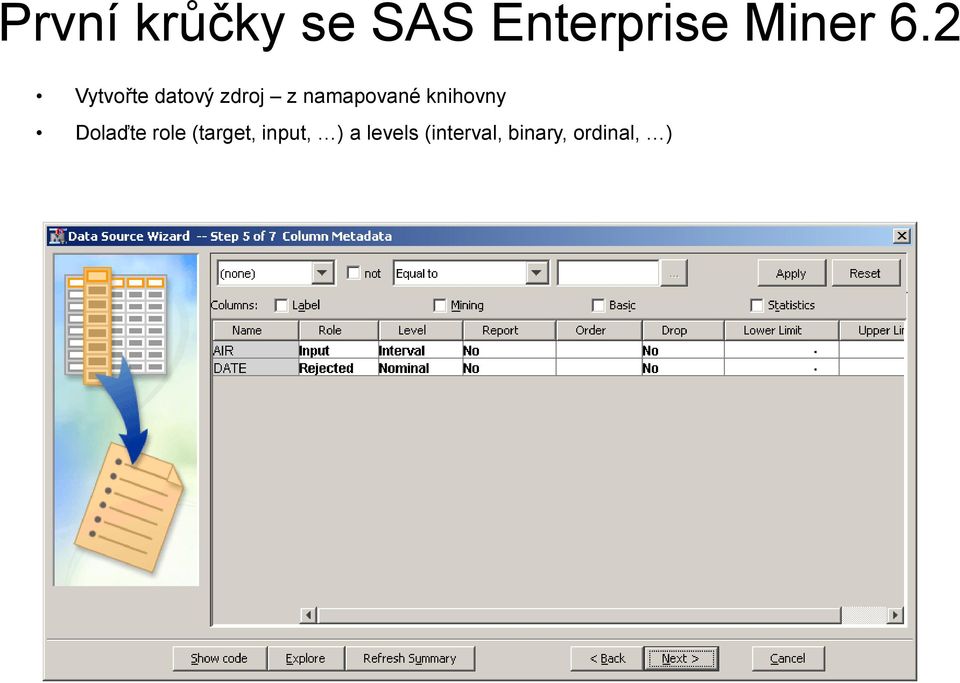Enable the Mining columns checkbox
The image size is (960, 683).
(440, 305)
